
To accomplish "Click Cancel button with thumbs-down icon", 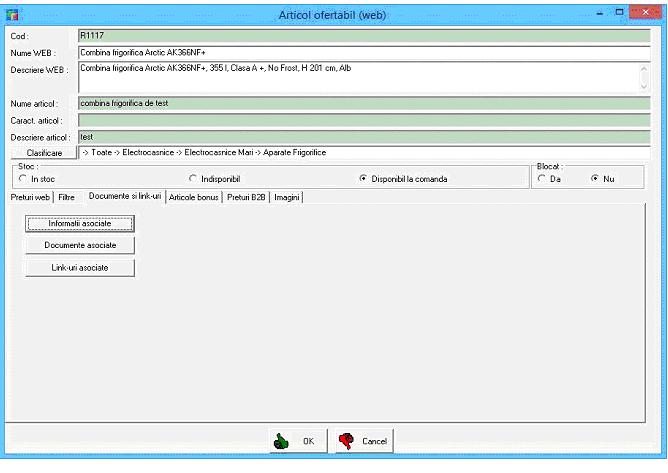I will click(x=362, y=440).
